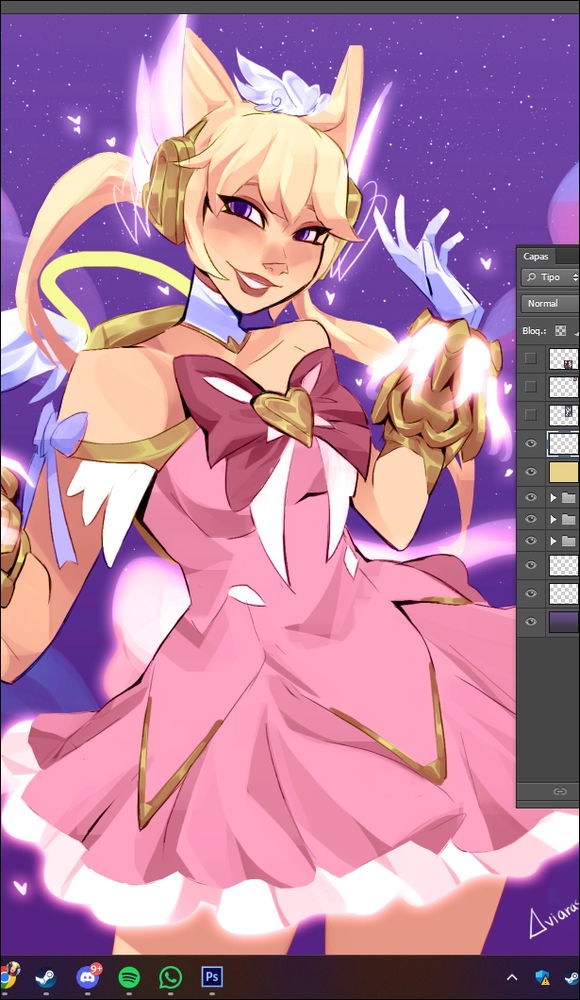This screenshot has width=580, height=1000.
Task: Open Steam from the taskbar
Action: coord(45,977)
